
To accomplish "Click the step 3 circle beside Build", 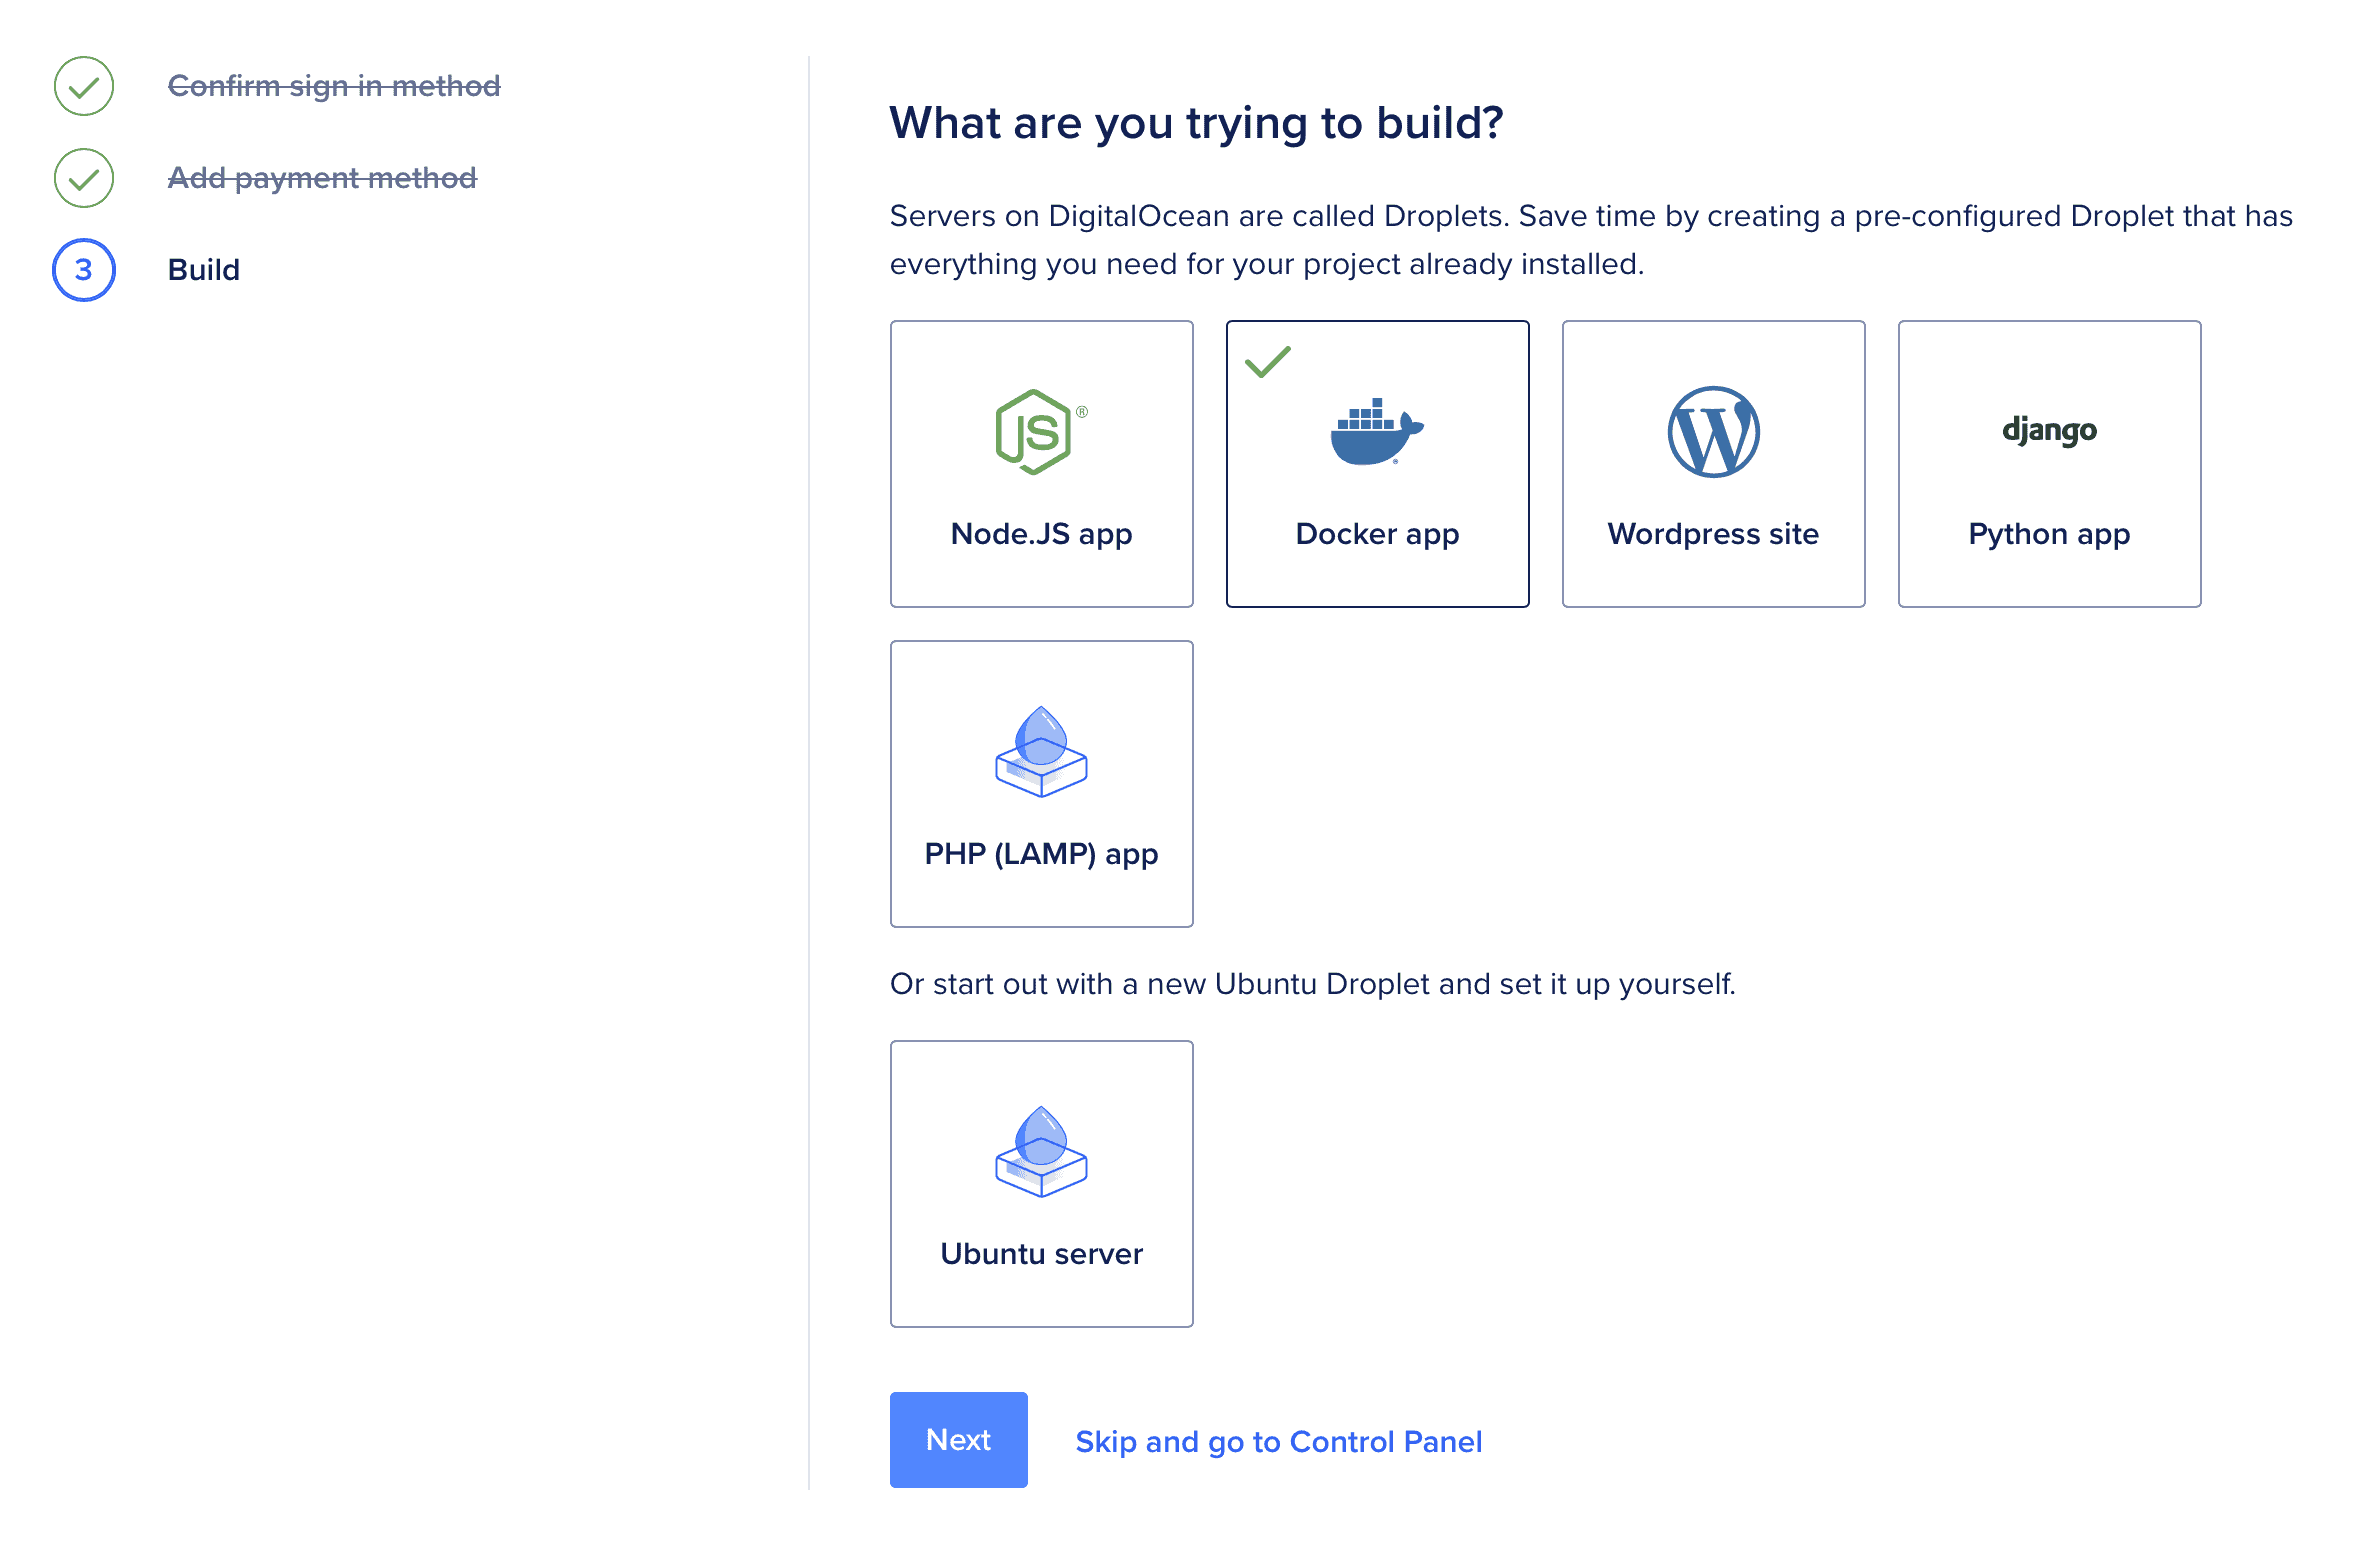I will pos(84,270).
